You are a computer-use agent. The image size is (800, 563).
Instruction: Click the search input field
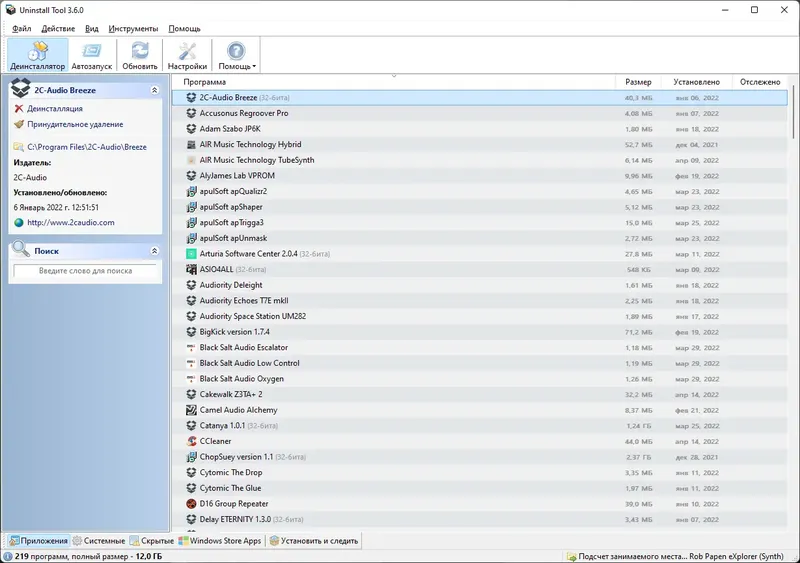click(x=85, y=271)
